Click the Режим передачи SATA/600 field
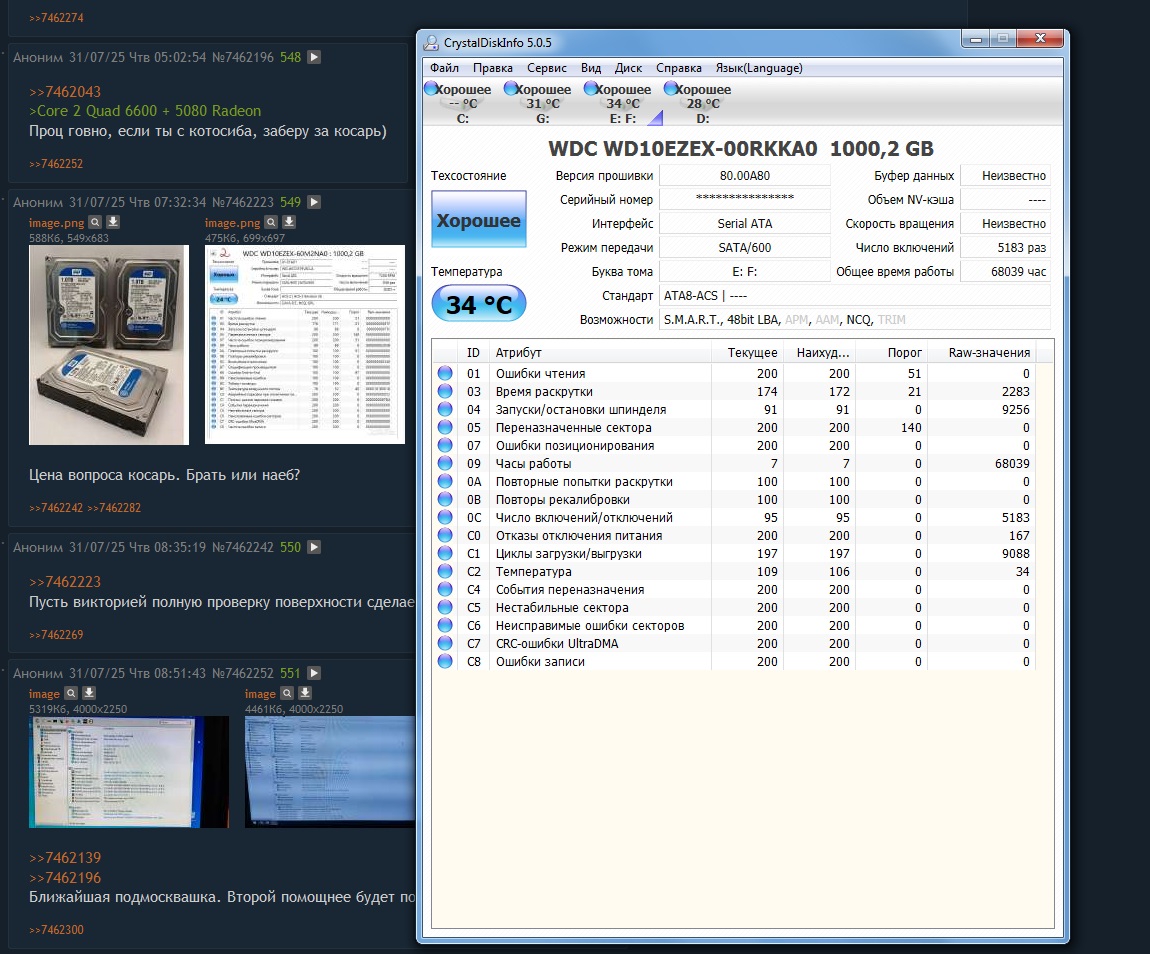 click(744, 247)
